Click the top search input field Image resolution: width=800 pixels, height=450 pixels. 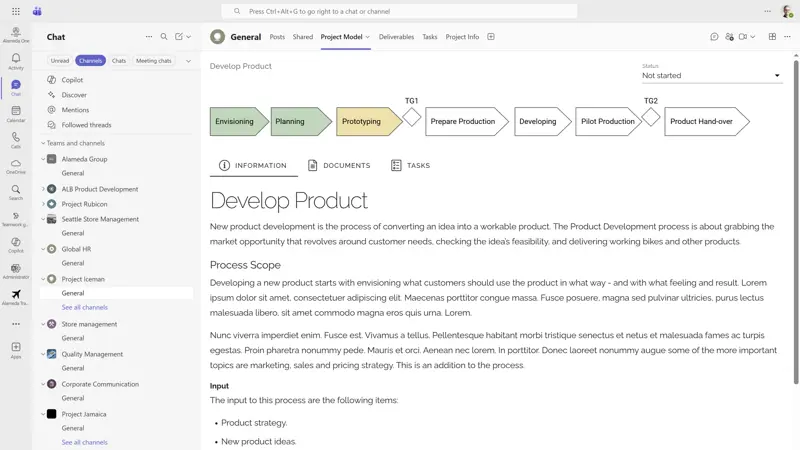(399, 11)
